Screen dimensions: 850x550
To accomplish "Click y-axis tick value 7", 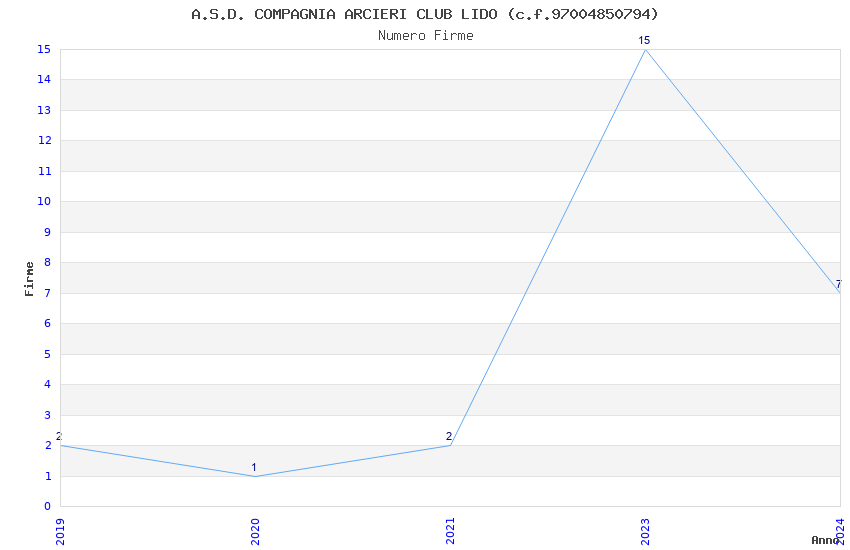I will click(x=48, y=293).
